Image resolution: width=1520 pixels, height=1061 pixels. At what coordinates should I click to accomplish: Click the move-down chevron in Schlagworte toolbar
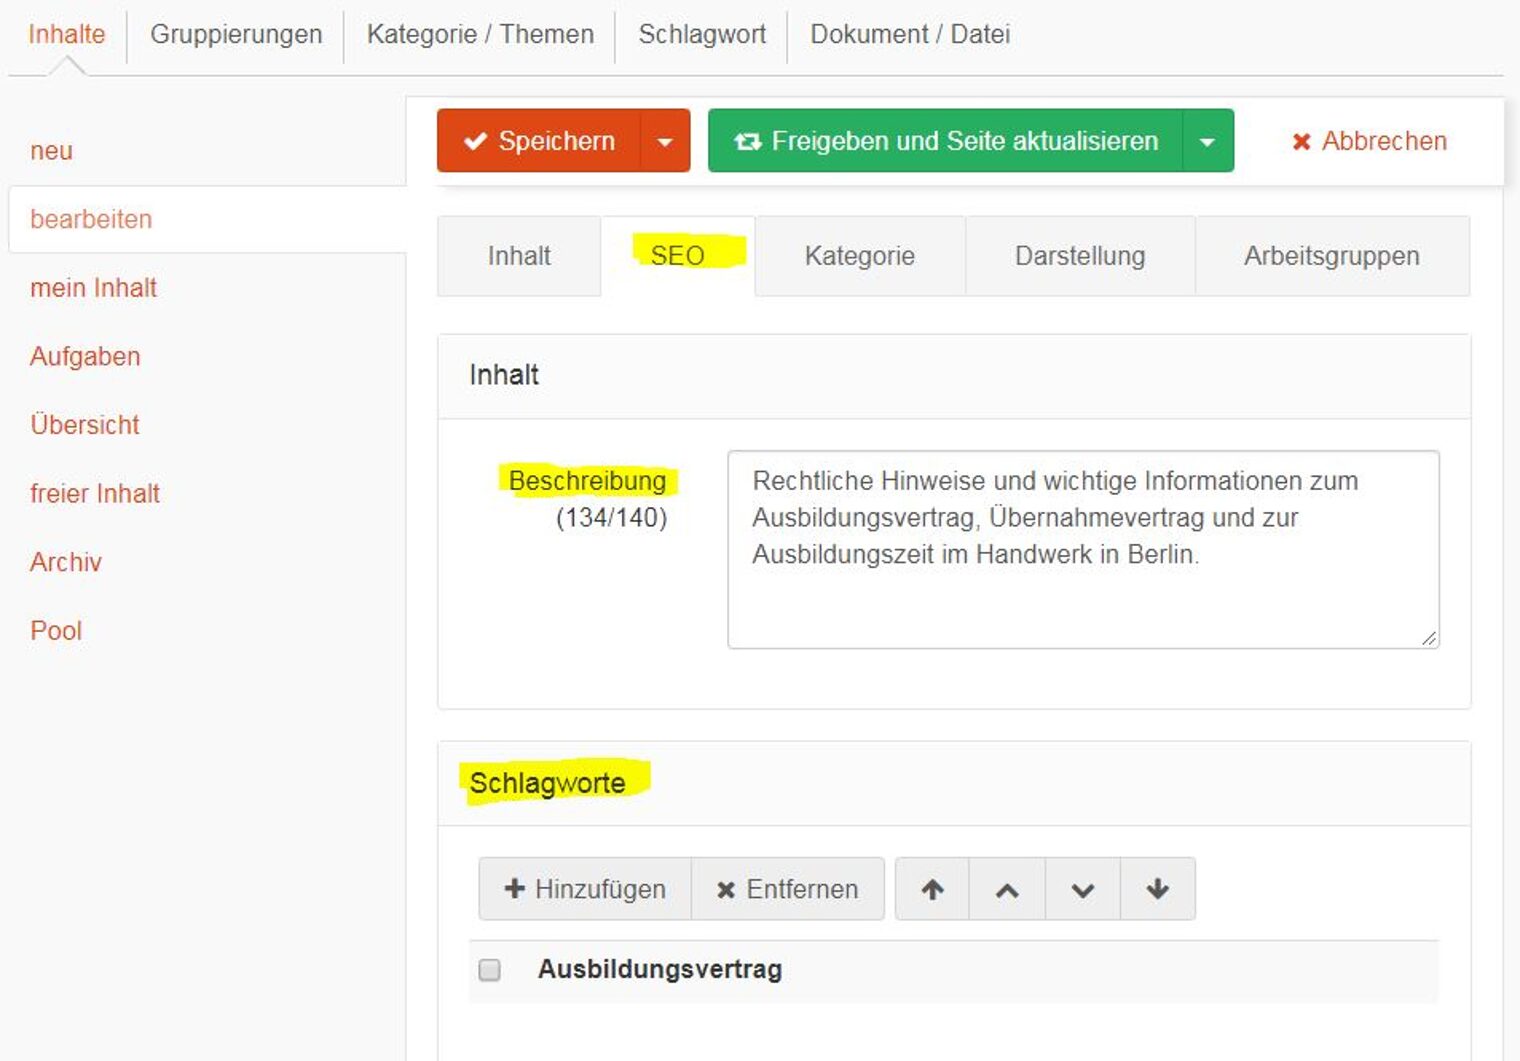tap(1081, 888)
